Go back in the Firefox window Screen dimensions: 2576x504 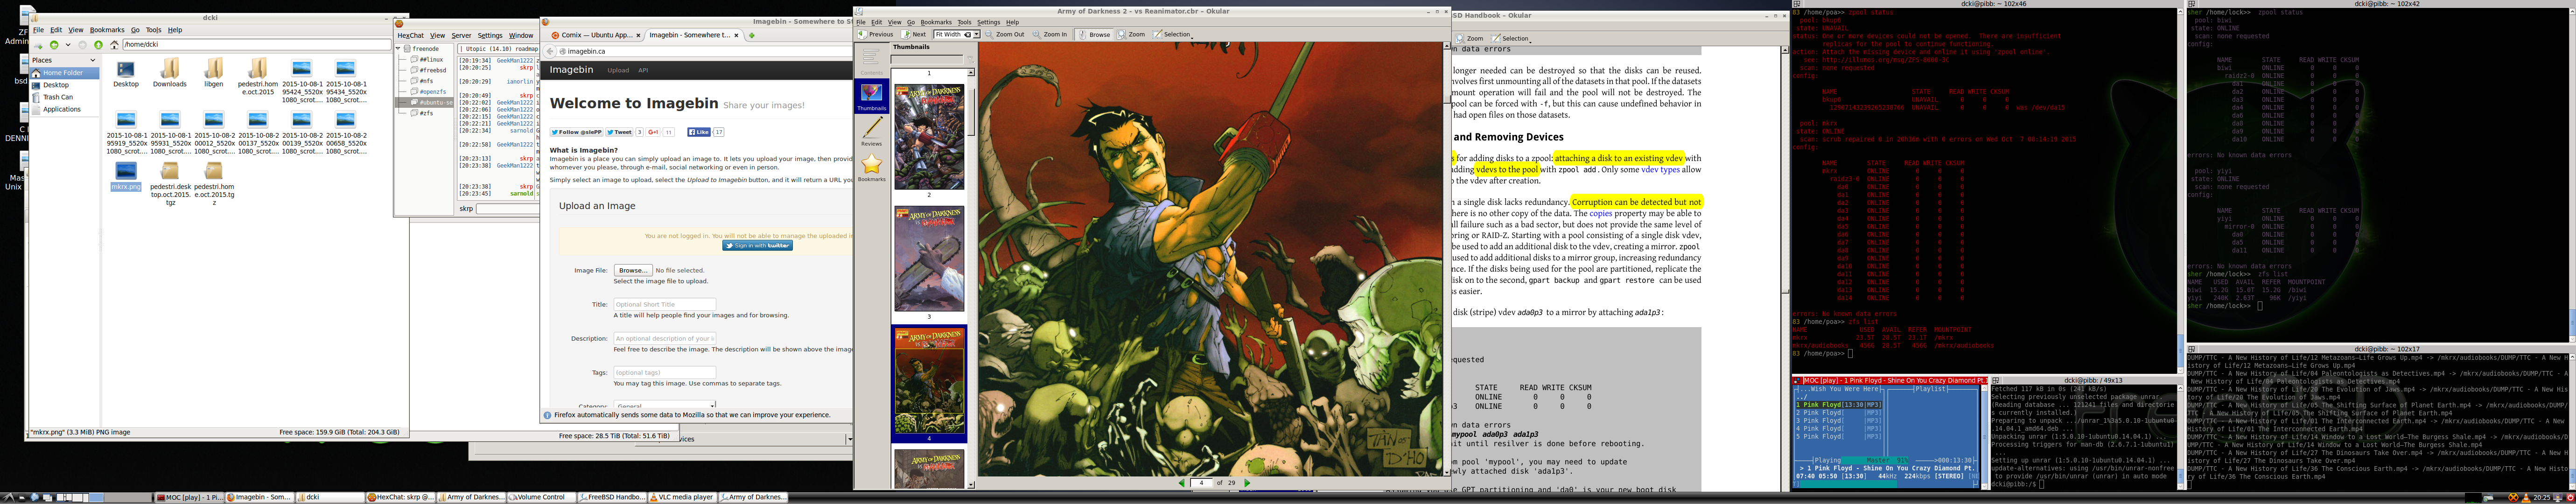(x=550, y=51)
